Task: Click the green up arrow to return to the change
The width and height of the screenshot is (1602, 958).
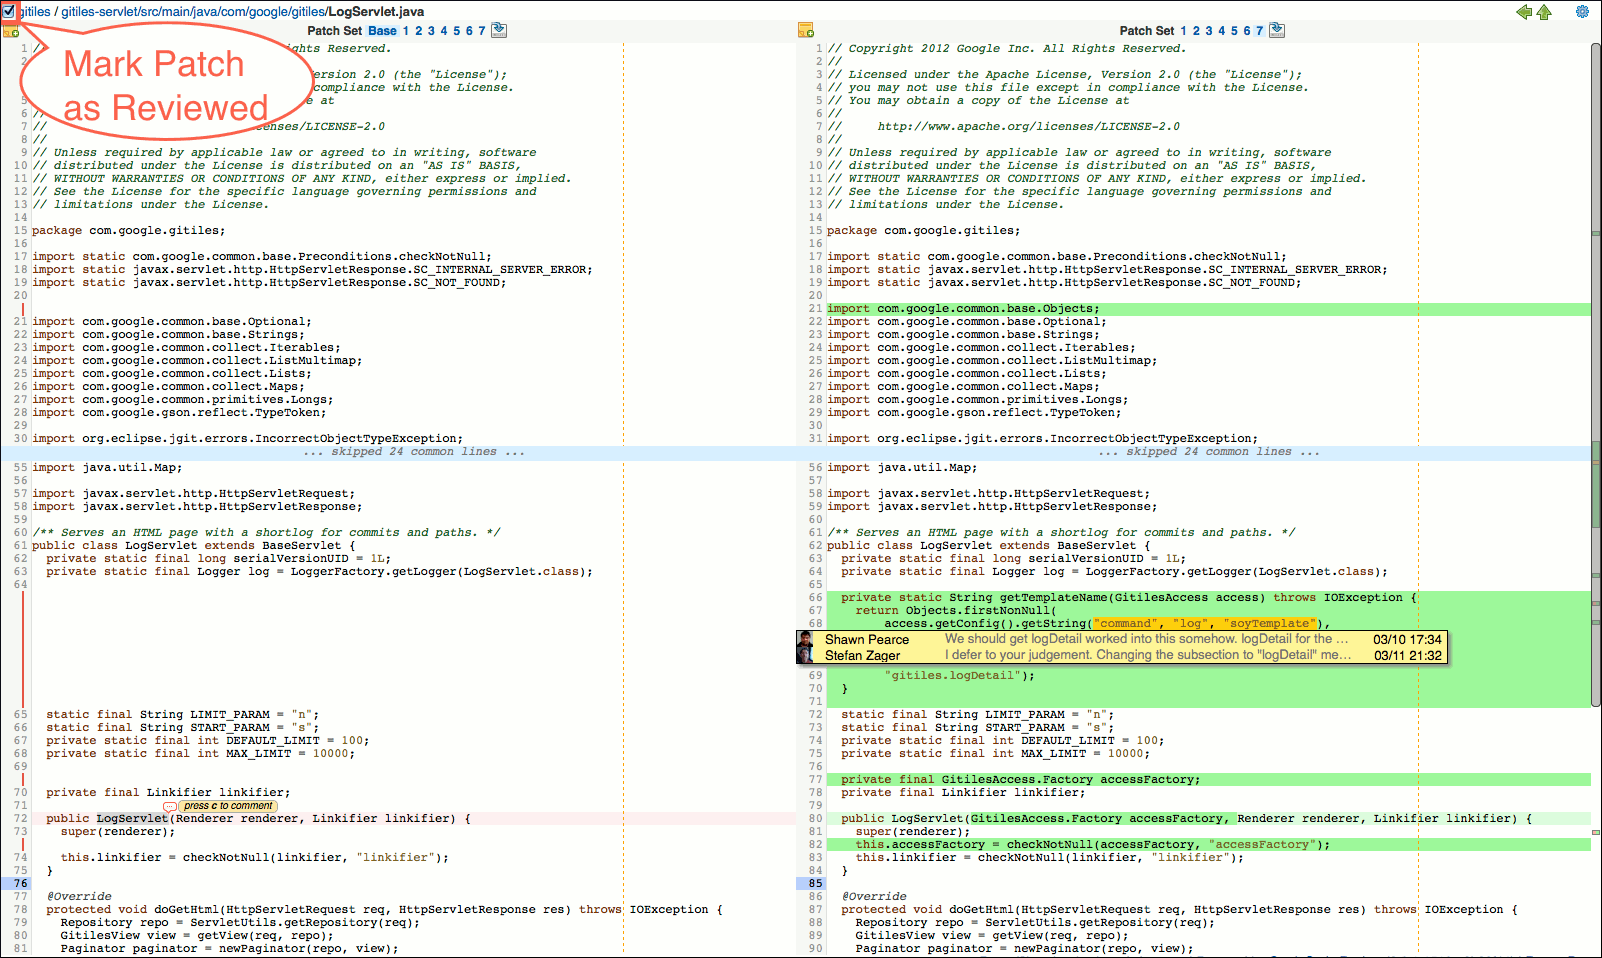Action: click(1543, 12)
